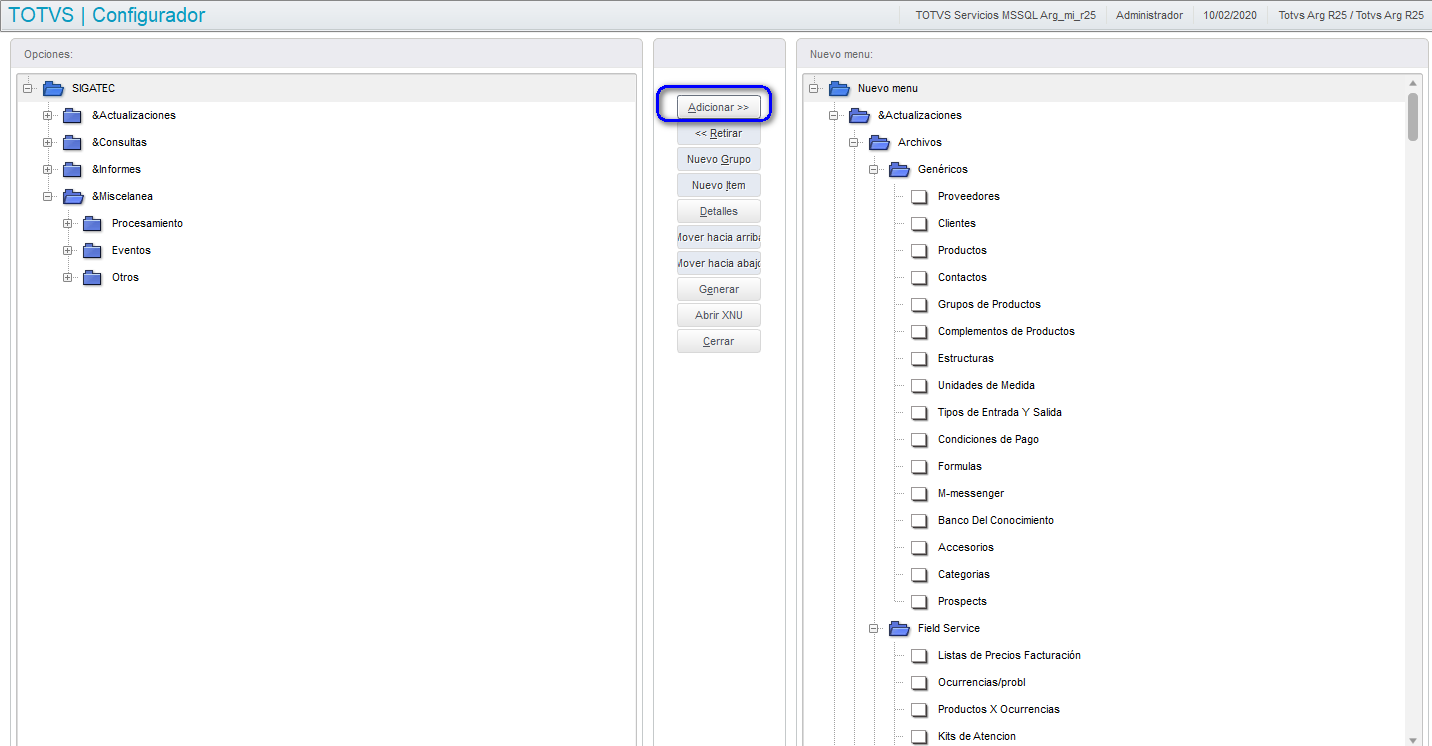This screenshot has width=1432, height=746.
Task: Click Mover hacia arriba button
Action: (x=718, y=237)
